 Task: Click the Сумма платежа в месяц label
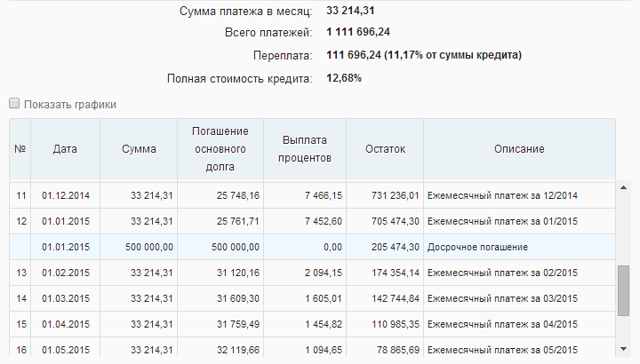click(245, 11)
